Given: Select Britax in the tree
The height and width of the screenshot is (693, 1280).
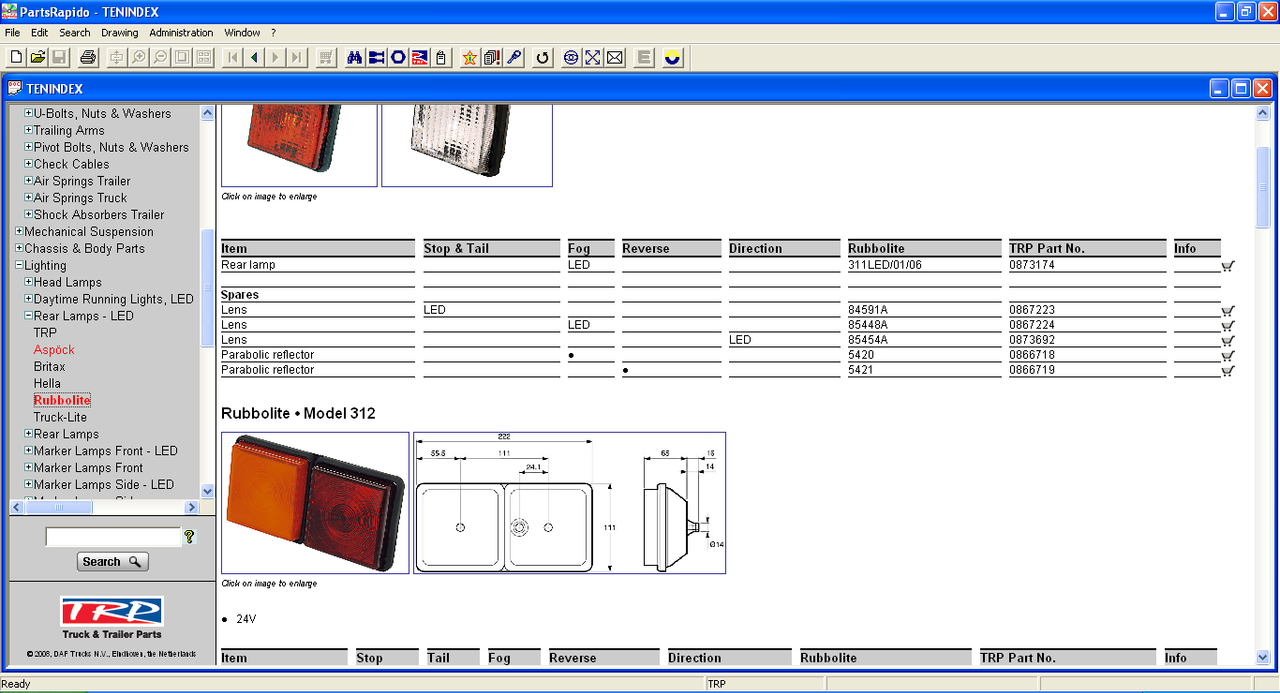Looking at the screenshot, I should [49, 367].
